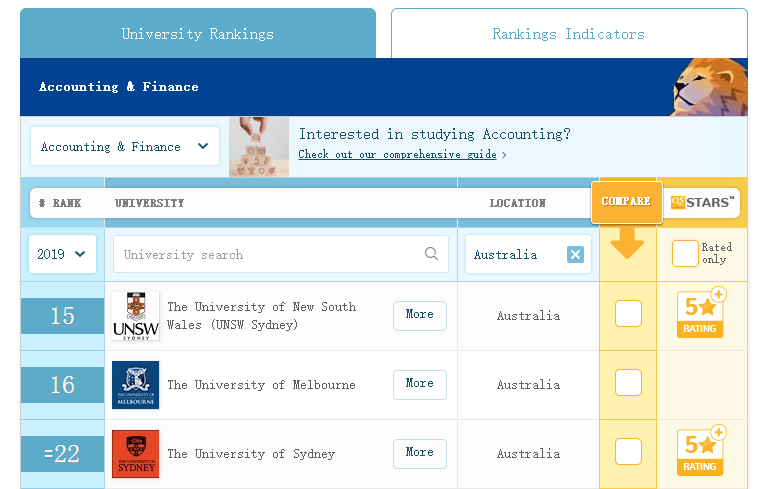Image resolution: width=770 pixels, height=489 pixels.
Task: Click the rank 16 cell
Action: point(62,385)
